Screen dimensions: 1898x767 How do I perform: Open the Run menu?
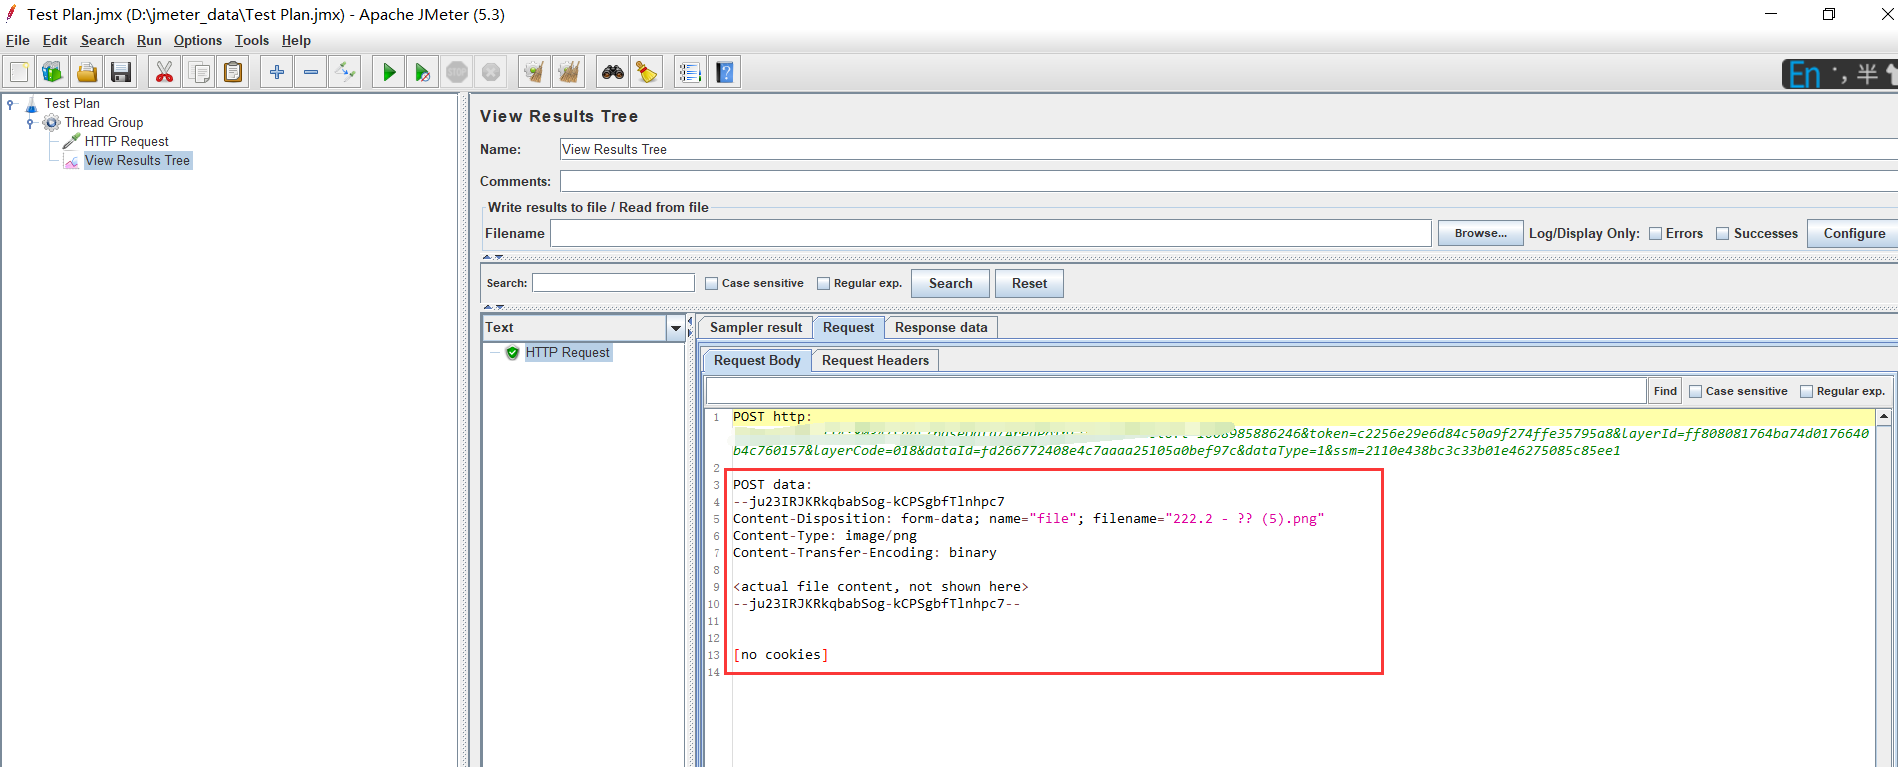click(149, 40)
